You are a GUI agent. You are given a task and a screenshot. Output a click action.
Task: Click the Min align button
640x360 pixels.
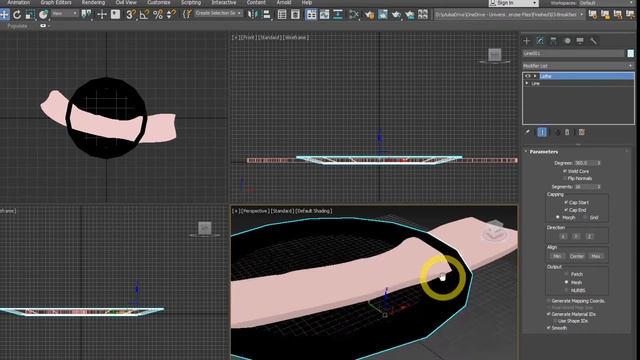tap(557, 256)
